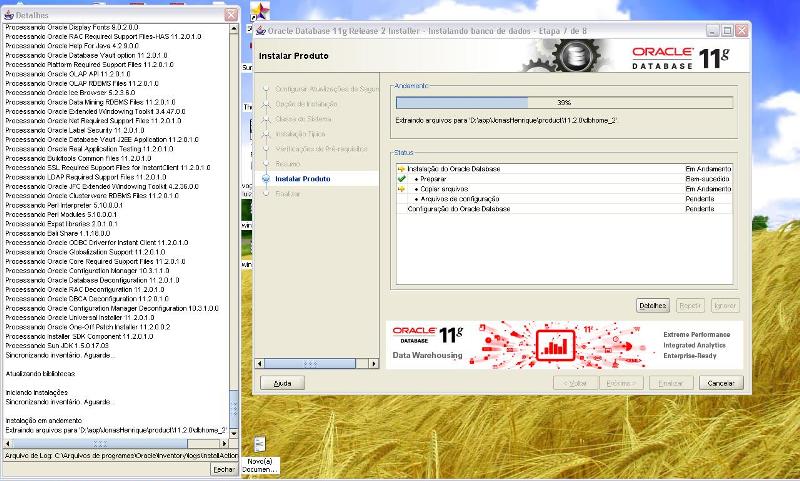This screenshot has height=481, width=800.
Task: Open the star desktop icon above the installer
Action: [260, 11]
